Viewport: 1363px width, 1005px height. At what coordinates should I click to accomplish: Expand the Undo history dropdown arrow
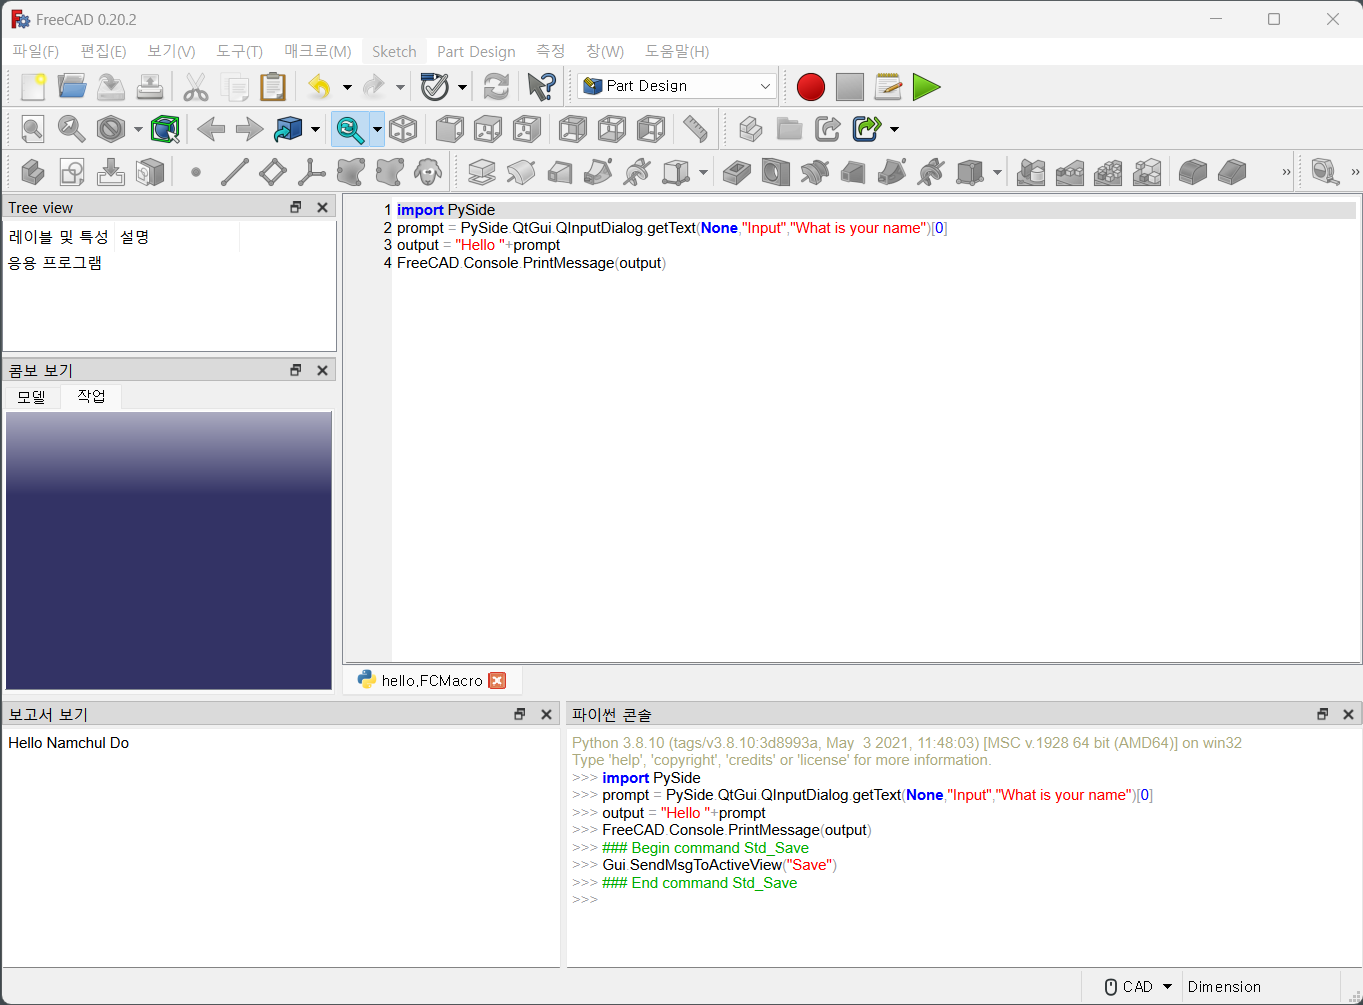coord(347,87)
